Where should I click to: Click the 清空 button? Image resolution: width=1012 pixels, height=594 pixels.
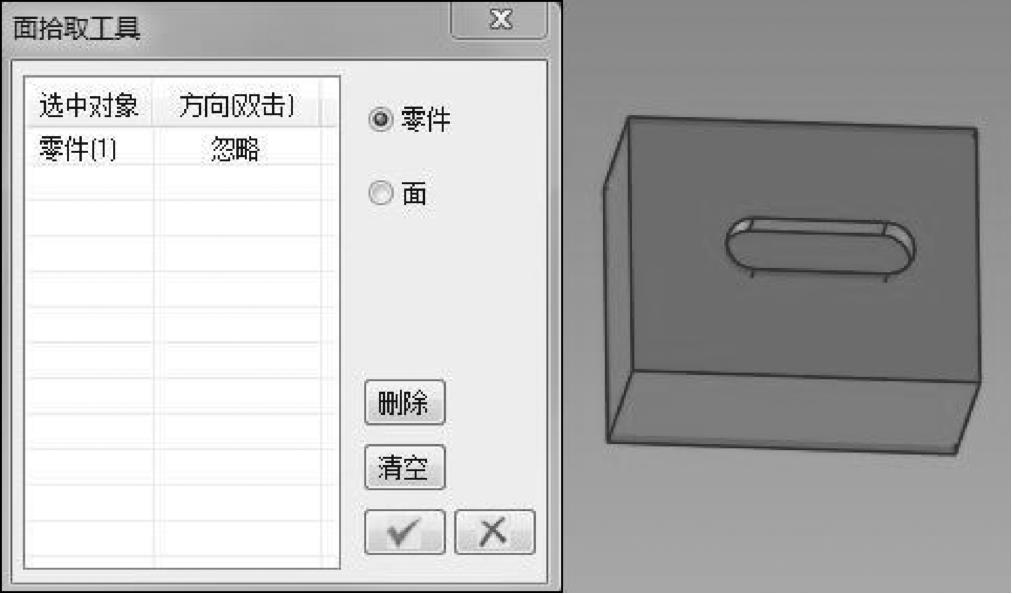(405, 467)
